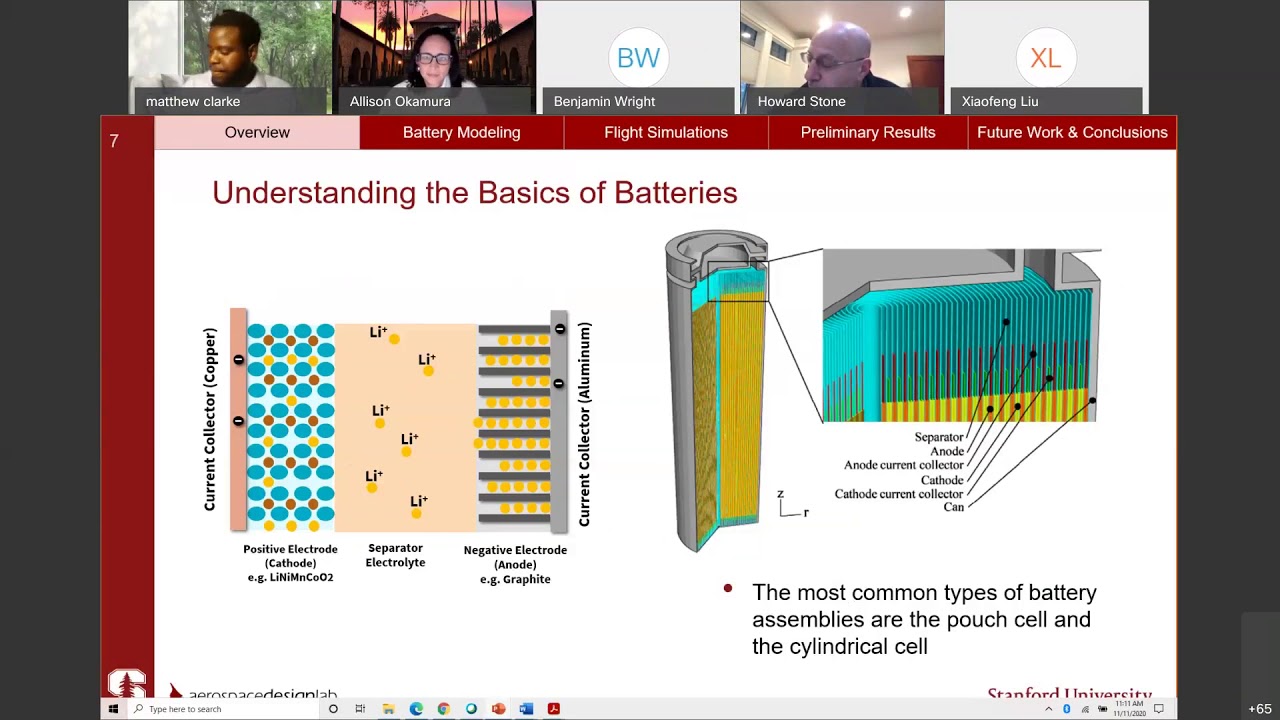Open the Flight Simulations section
Image resolution: width=1280 pixels, height=720 pixels.
coord(666,132)
